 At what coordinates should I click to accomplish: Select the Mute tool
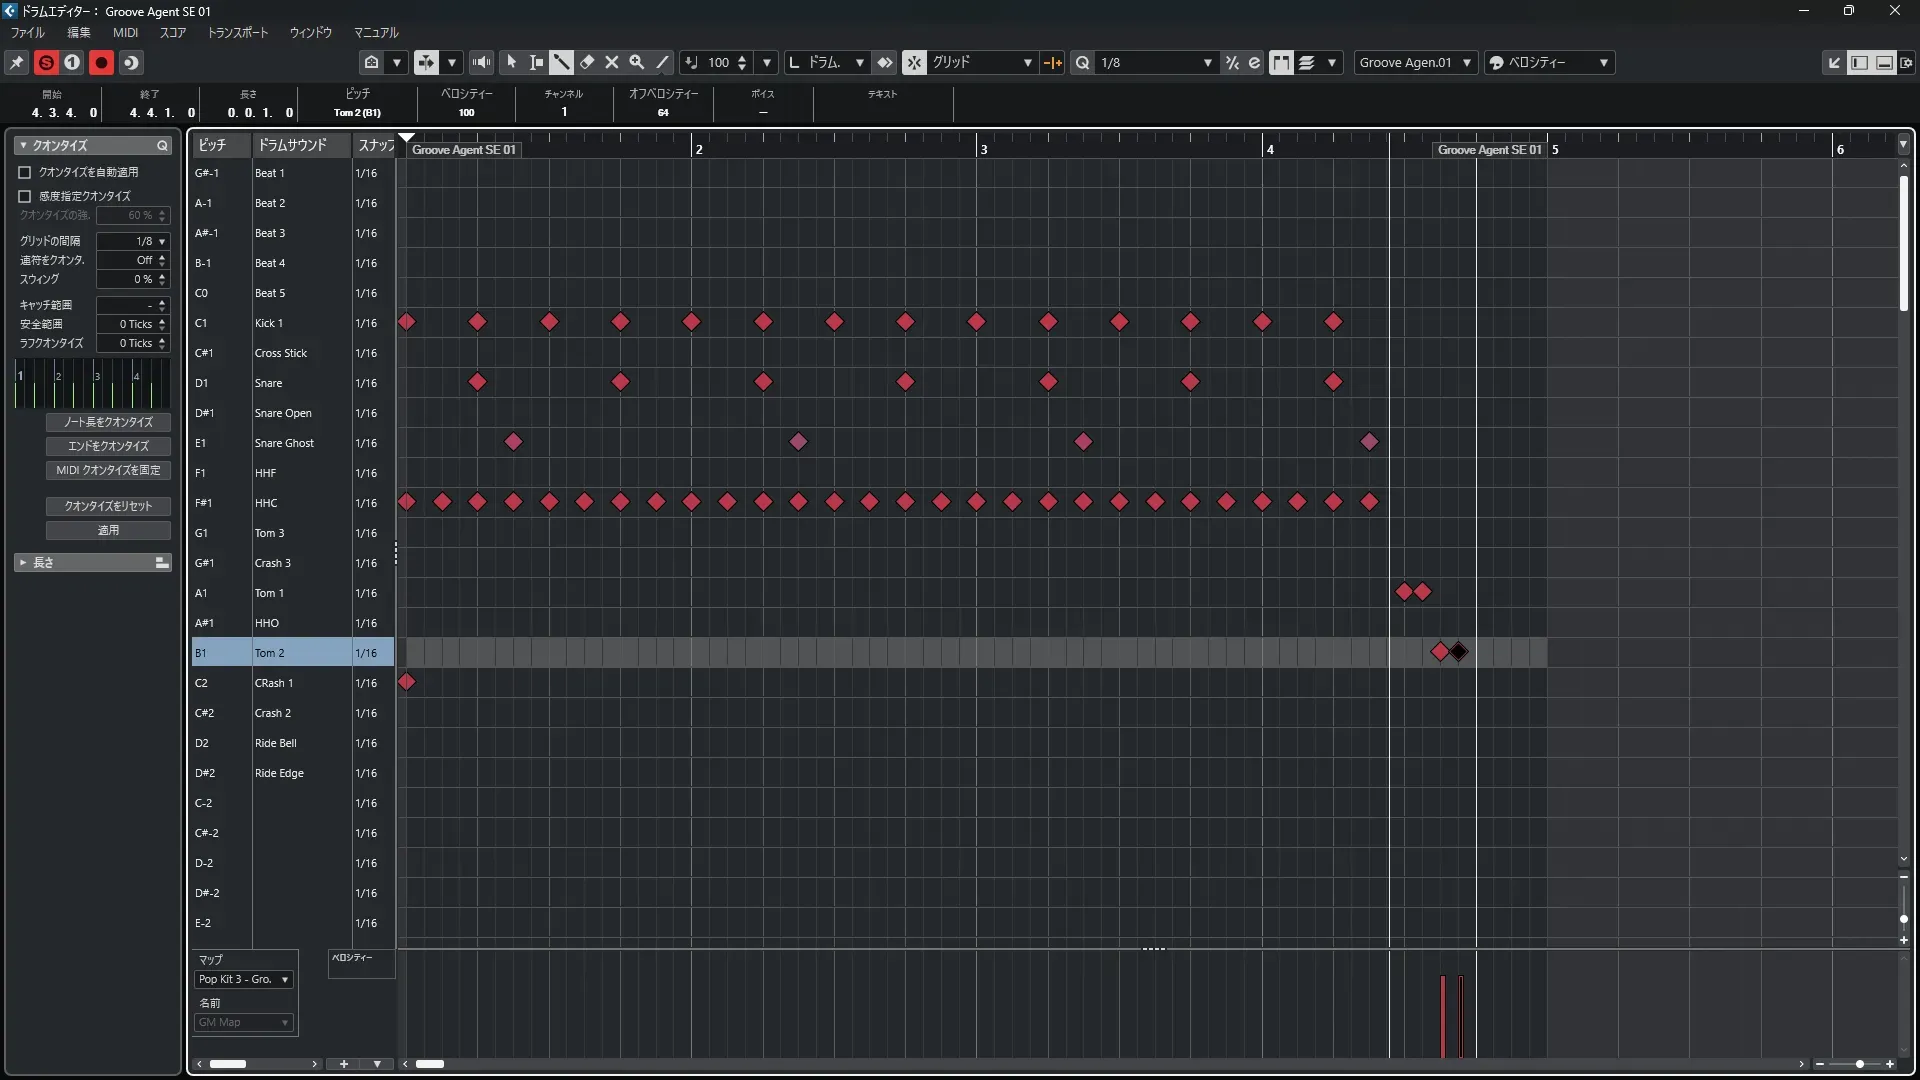tap(612, 62)
